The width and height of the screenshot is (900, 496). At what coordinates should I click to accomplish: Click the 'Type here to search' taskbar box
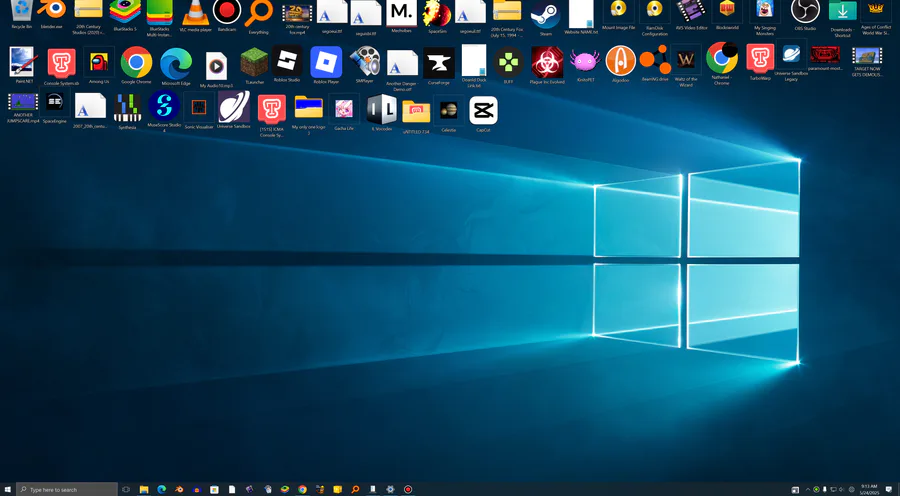[67, 490]
